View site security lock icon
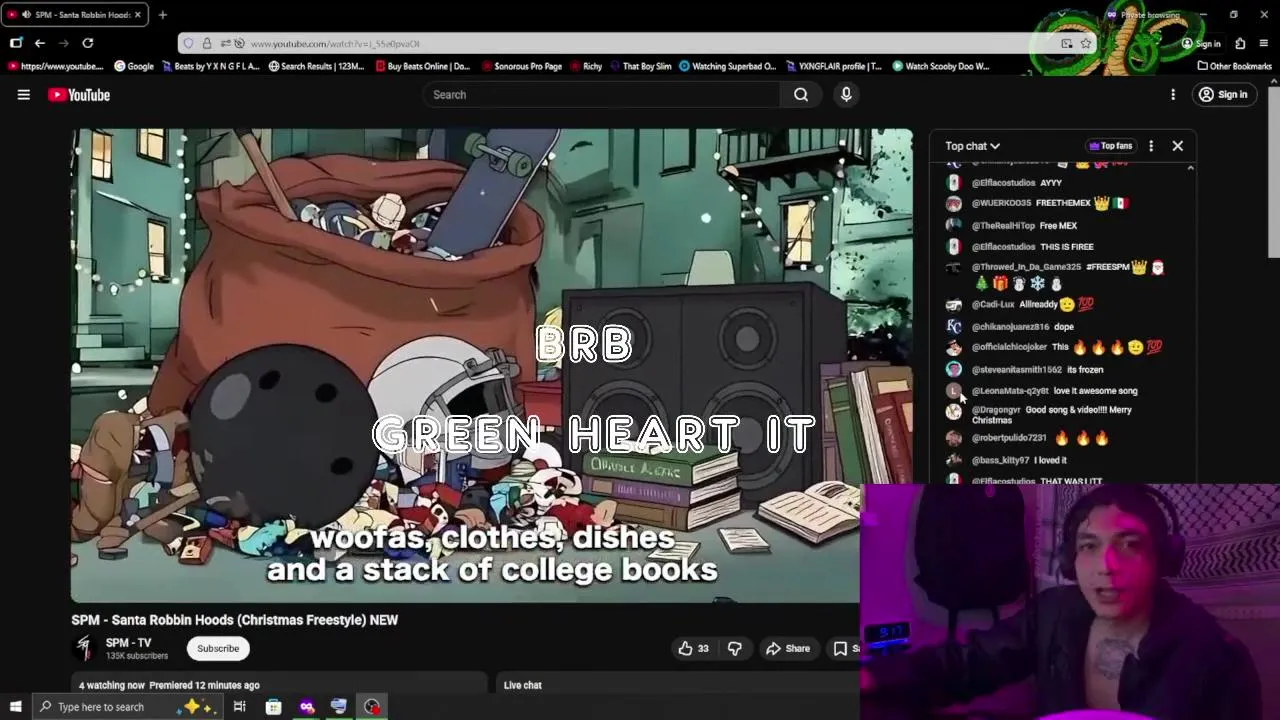 [x=207, y=43]
